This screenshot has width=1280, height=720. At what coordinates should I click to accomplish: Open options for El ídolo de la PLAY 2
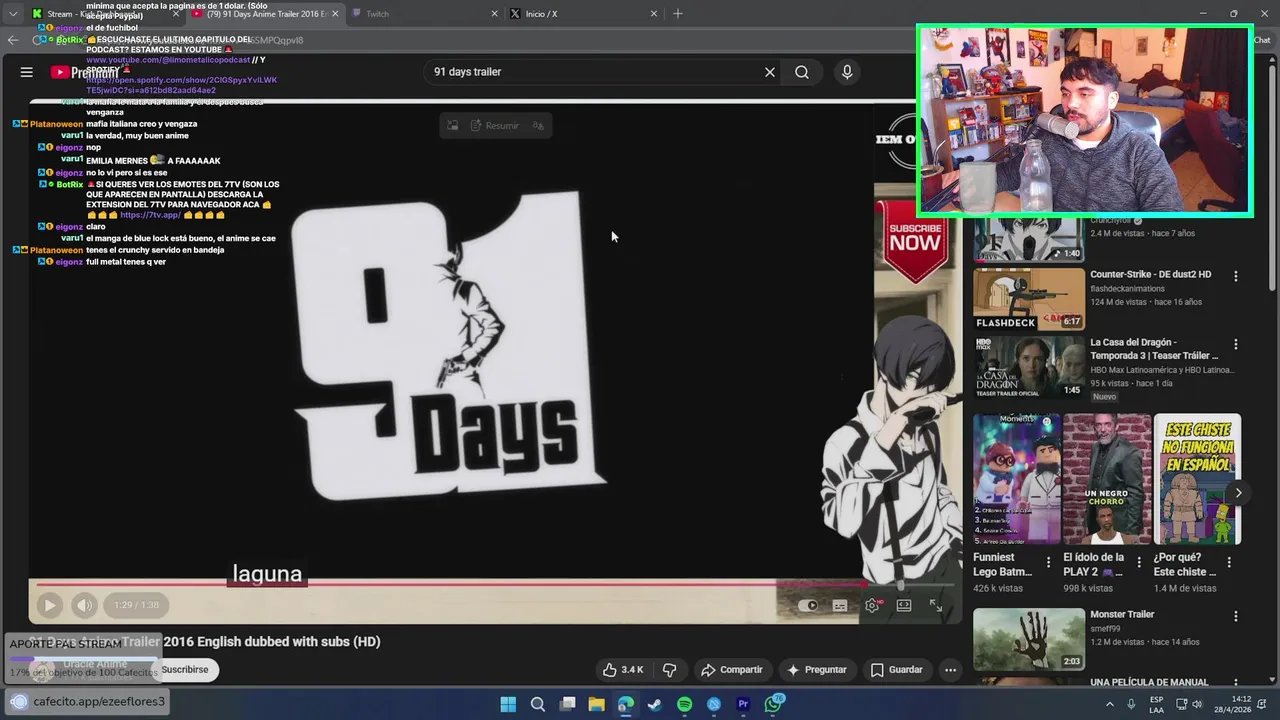(x=1139, y=563)
